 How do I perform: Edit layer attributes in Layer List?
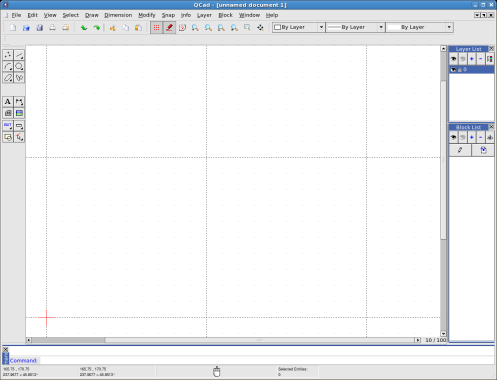point(490,59)
